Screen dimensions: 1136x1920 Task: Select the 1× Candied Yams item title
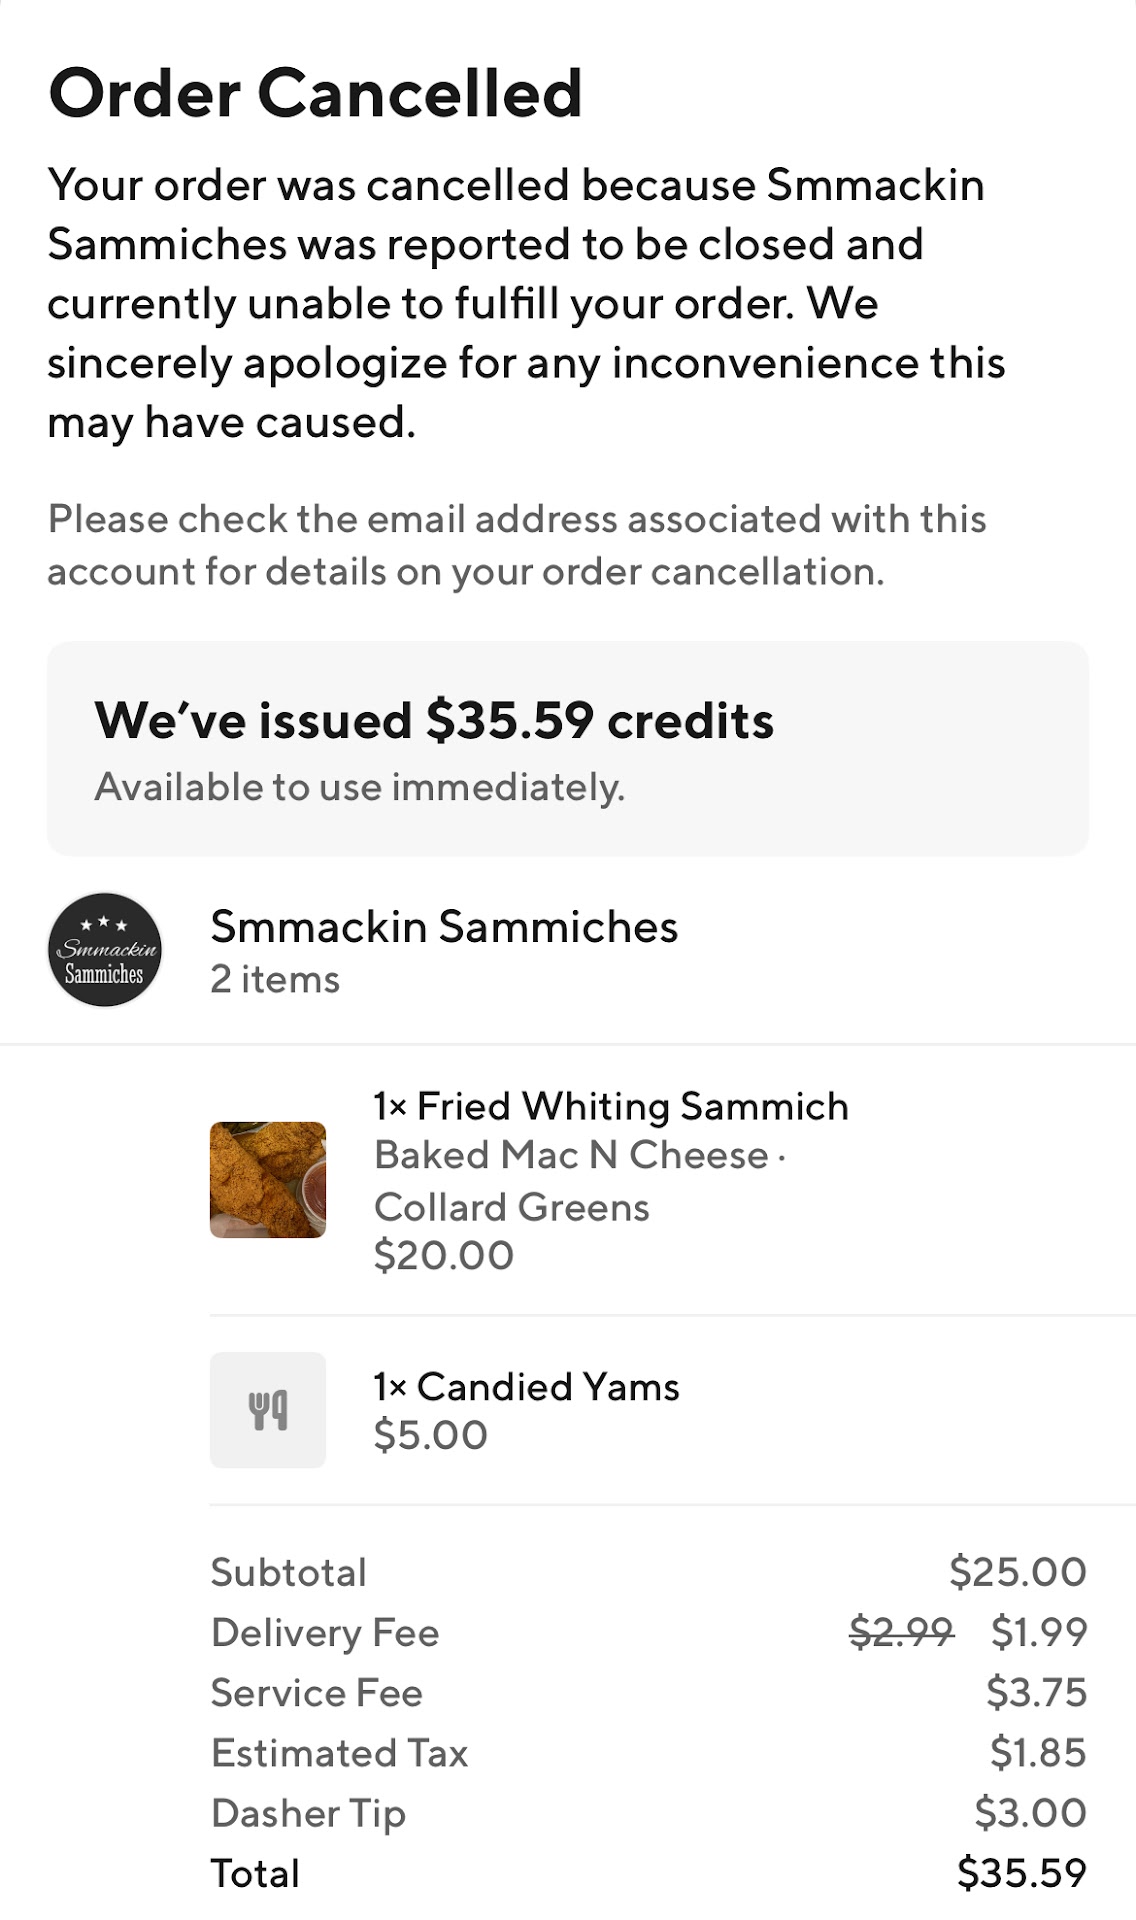[526, 1387]
